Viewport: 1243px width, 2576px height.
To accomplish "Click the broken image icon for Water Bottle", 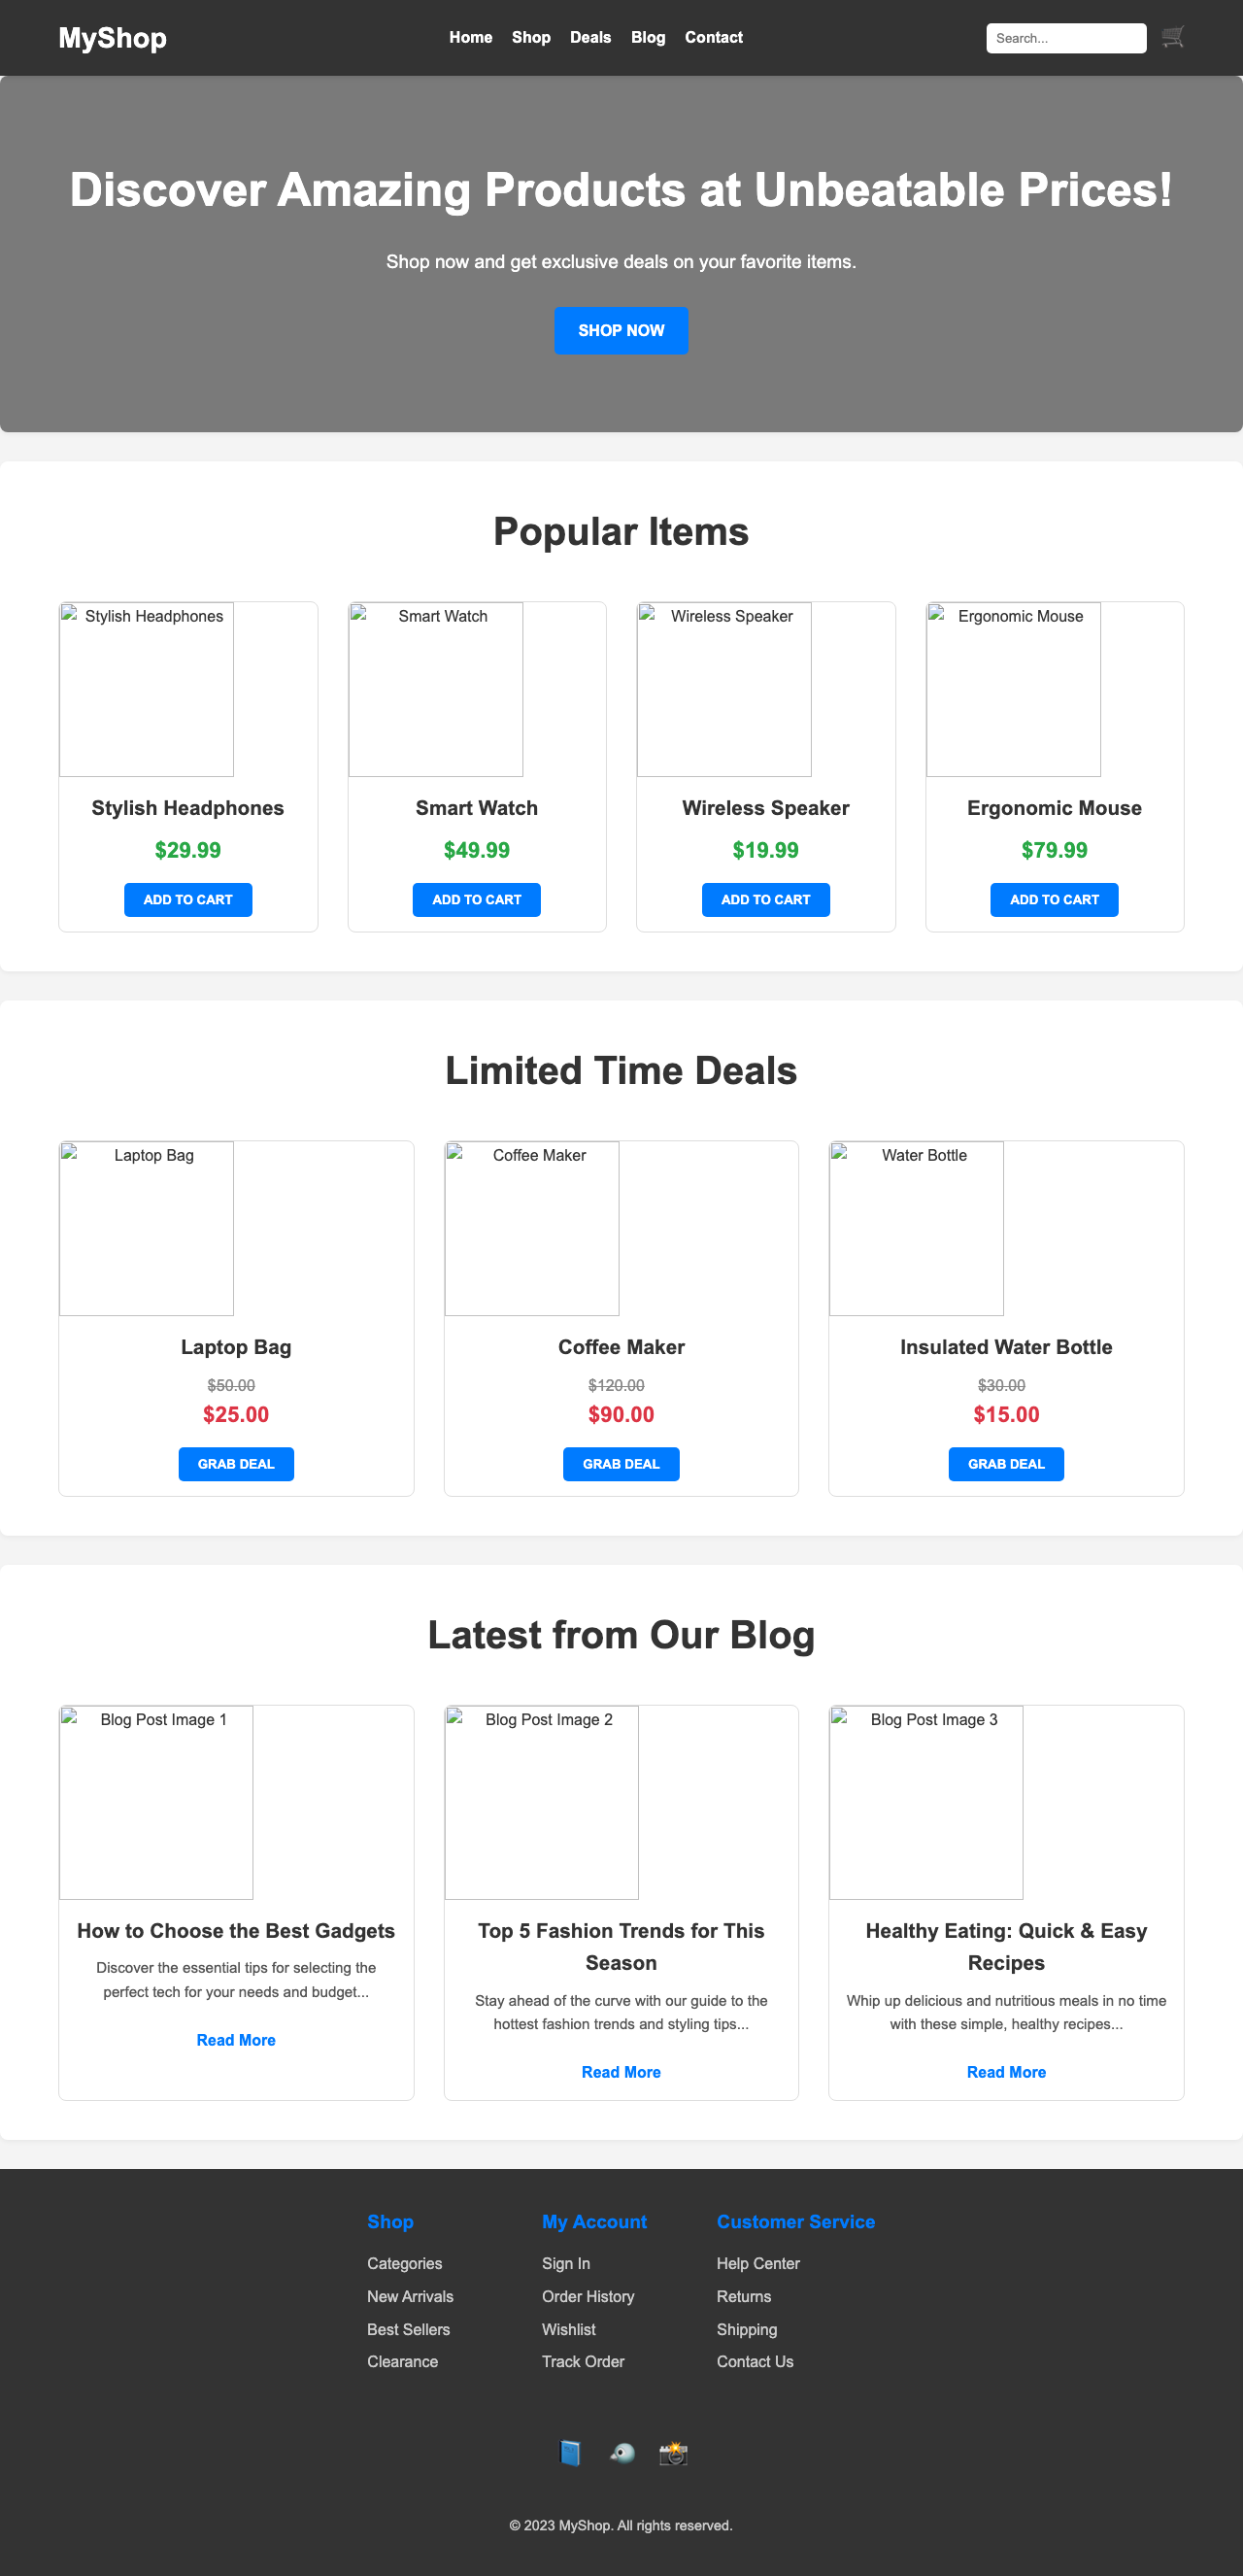I will click(841, 1156).
